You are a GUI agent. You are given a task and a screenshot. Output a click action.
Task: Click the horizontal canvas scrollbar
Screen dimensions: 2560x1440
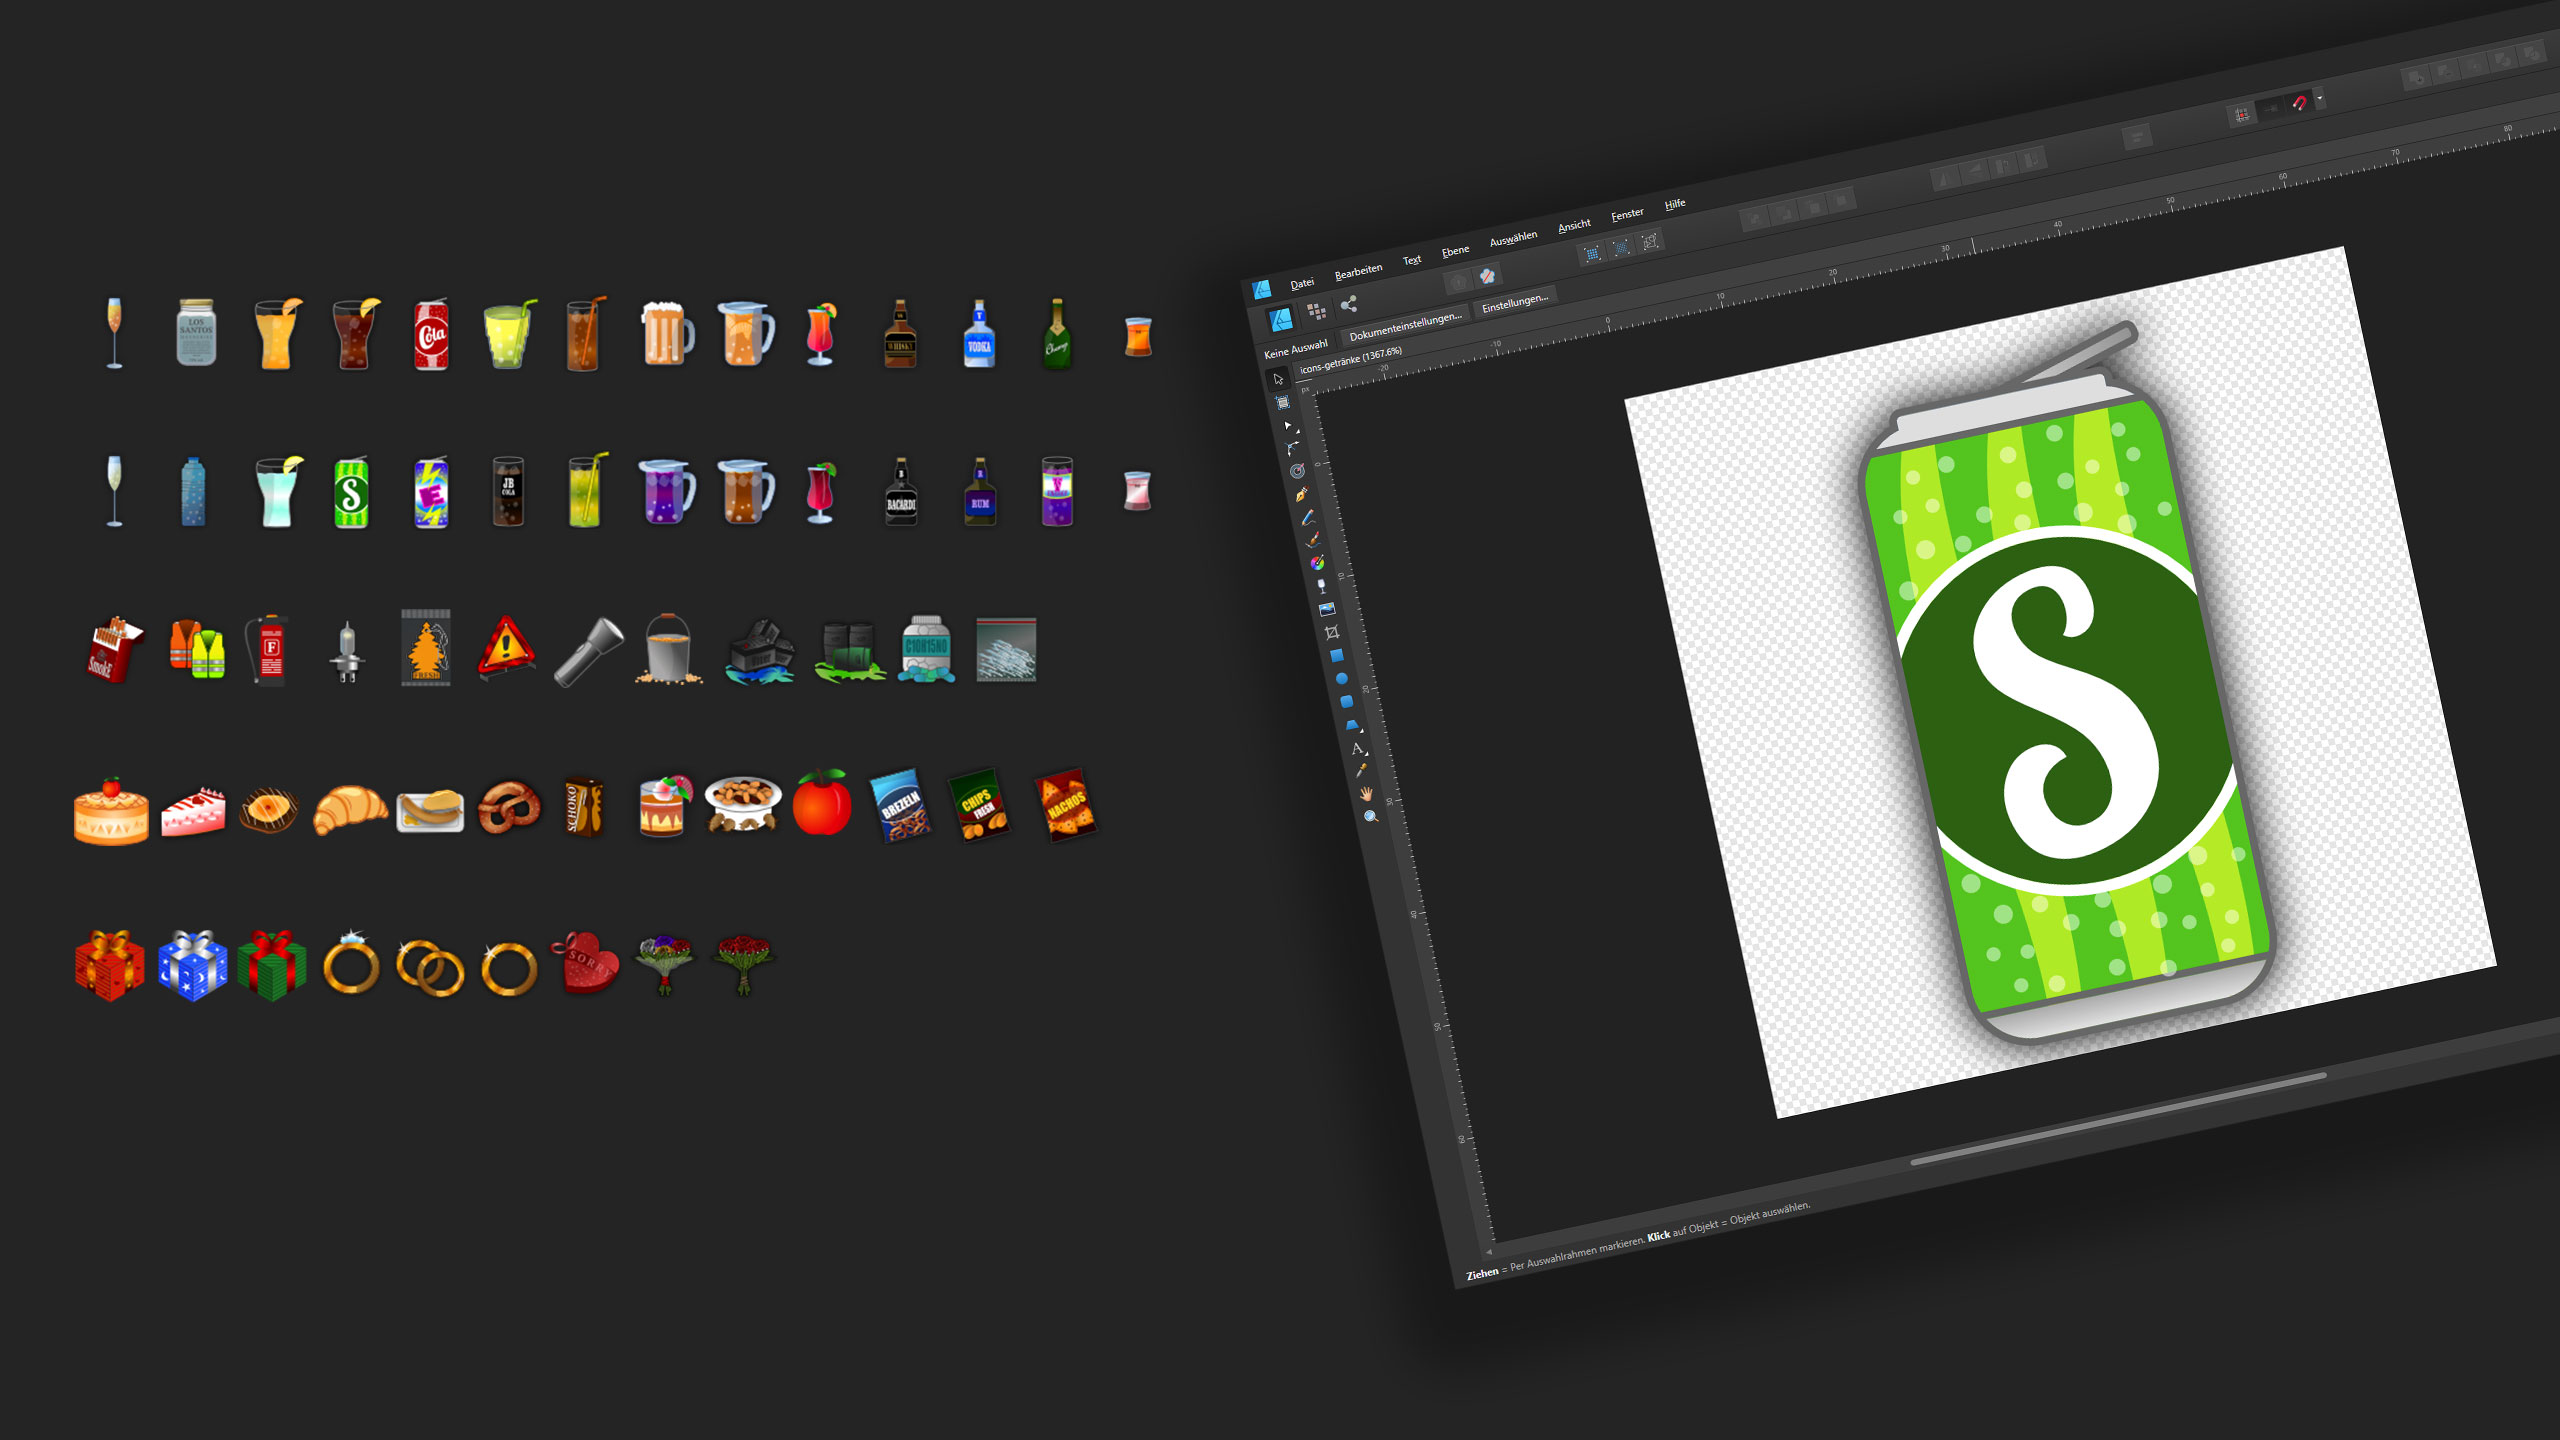[x=2118, y=1118]
